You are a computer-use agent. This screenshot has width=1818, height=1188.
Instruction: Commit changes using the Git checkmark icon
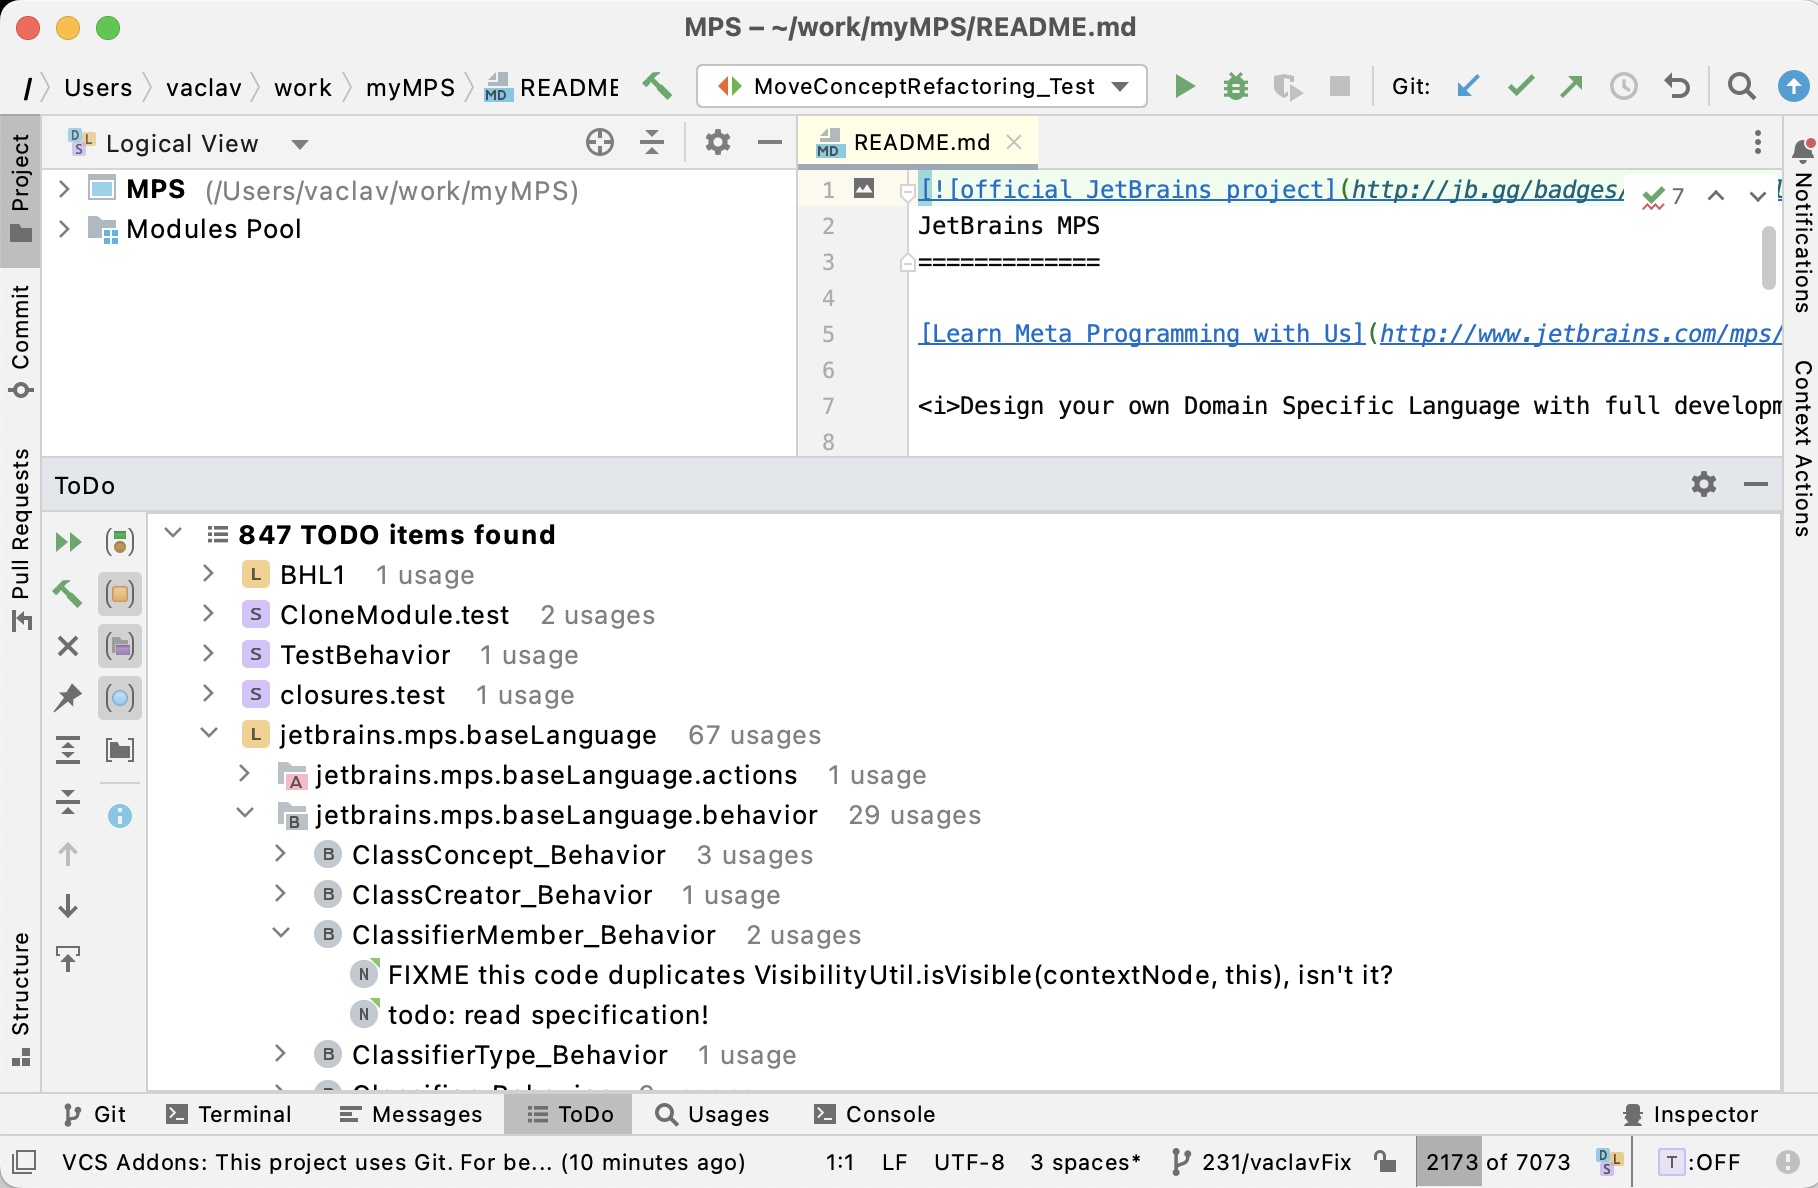pos(1520,86)
